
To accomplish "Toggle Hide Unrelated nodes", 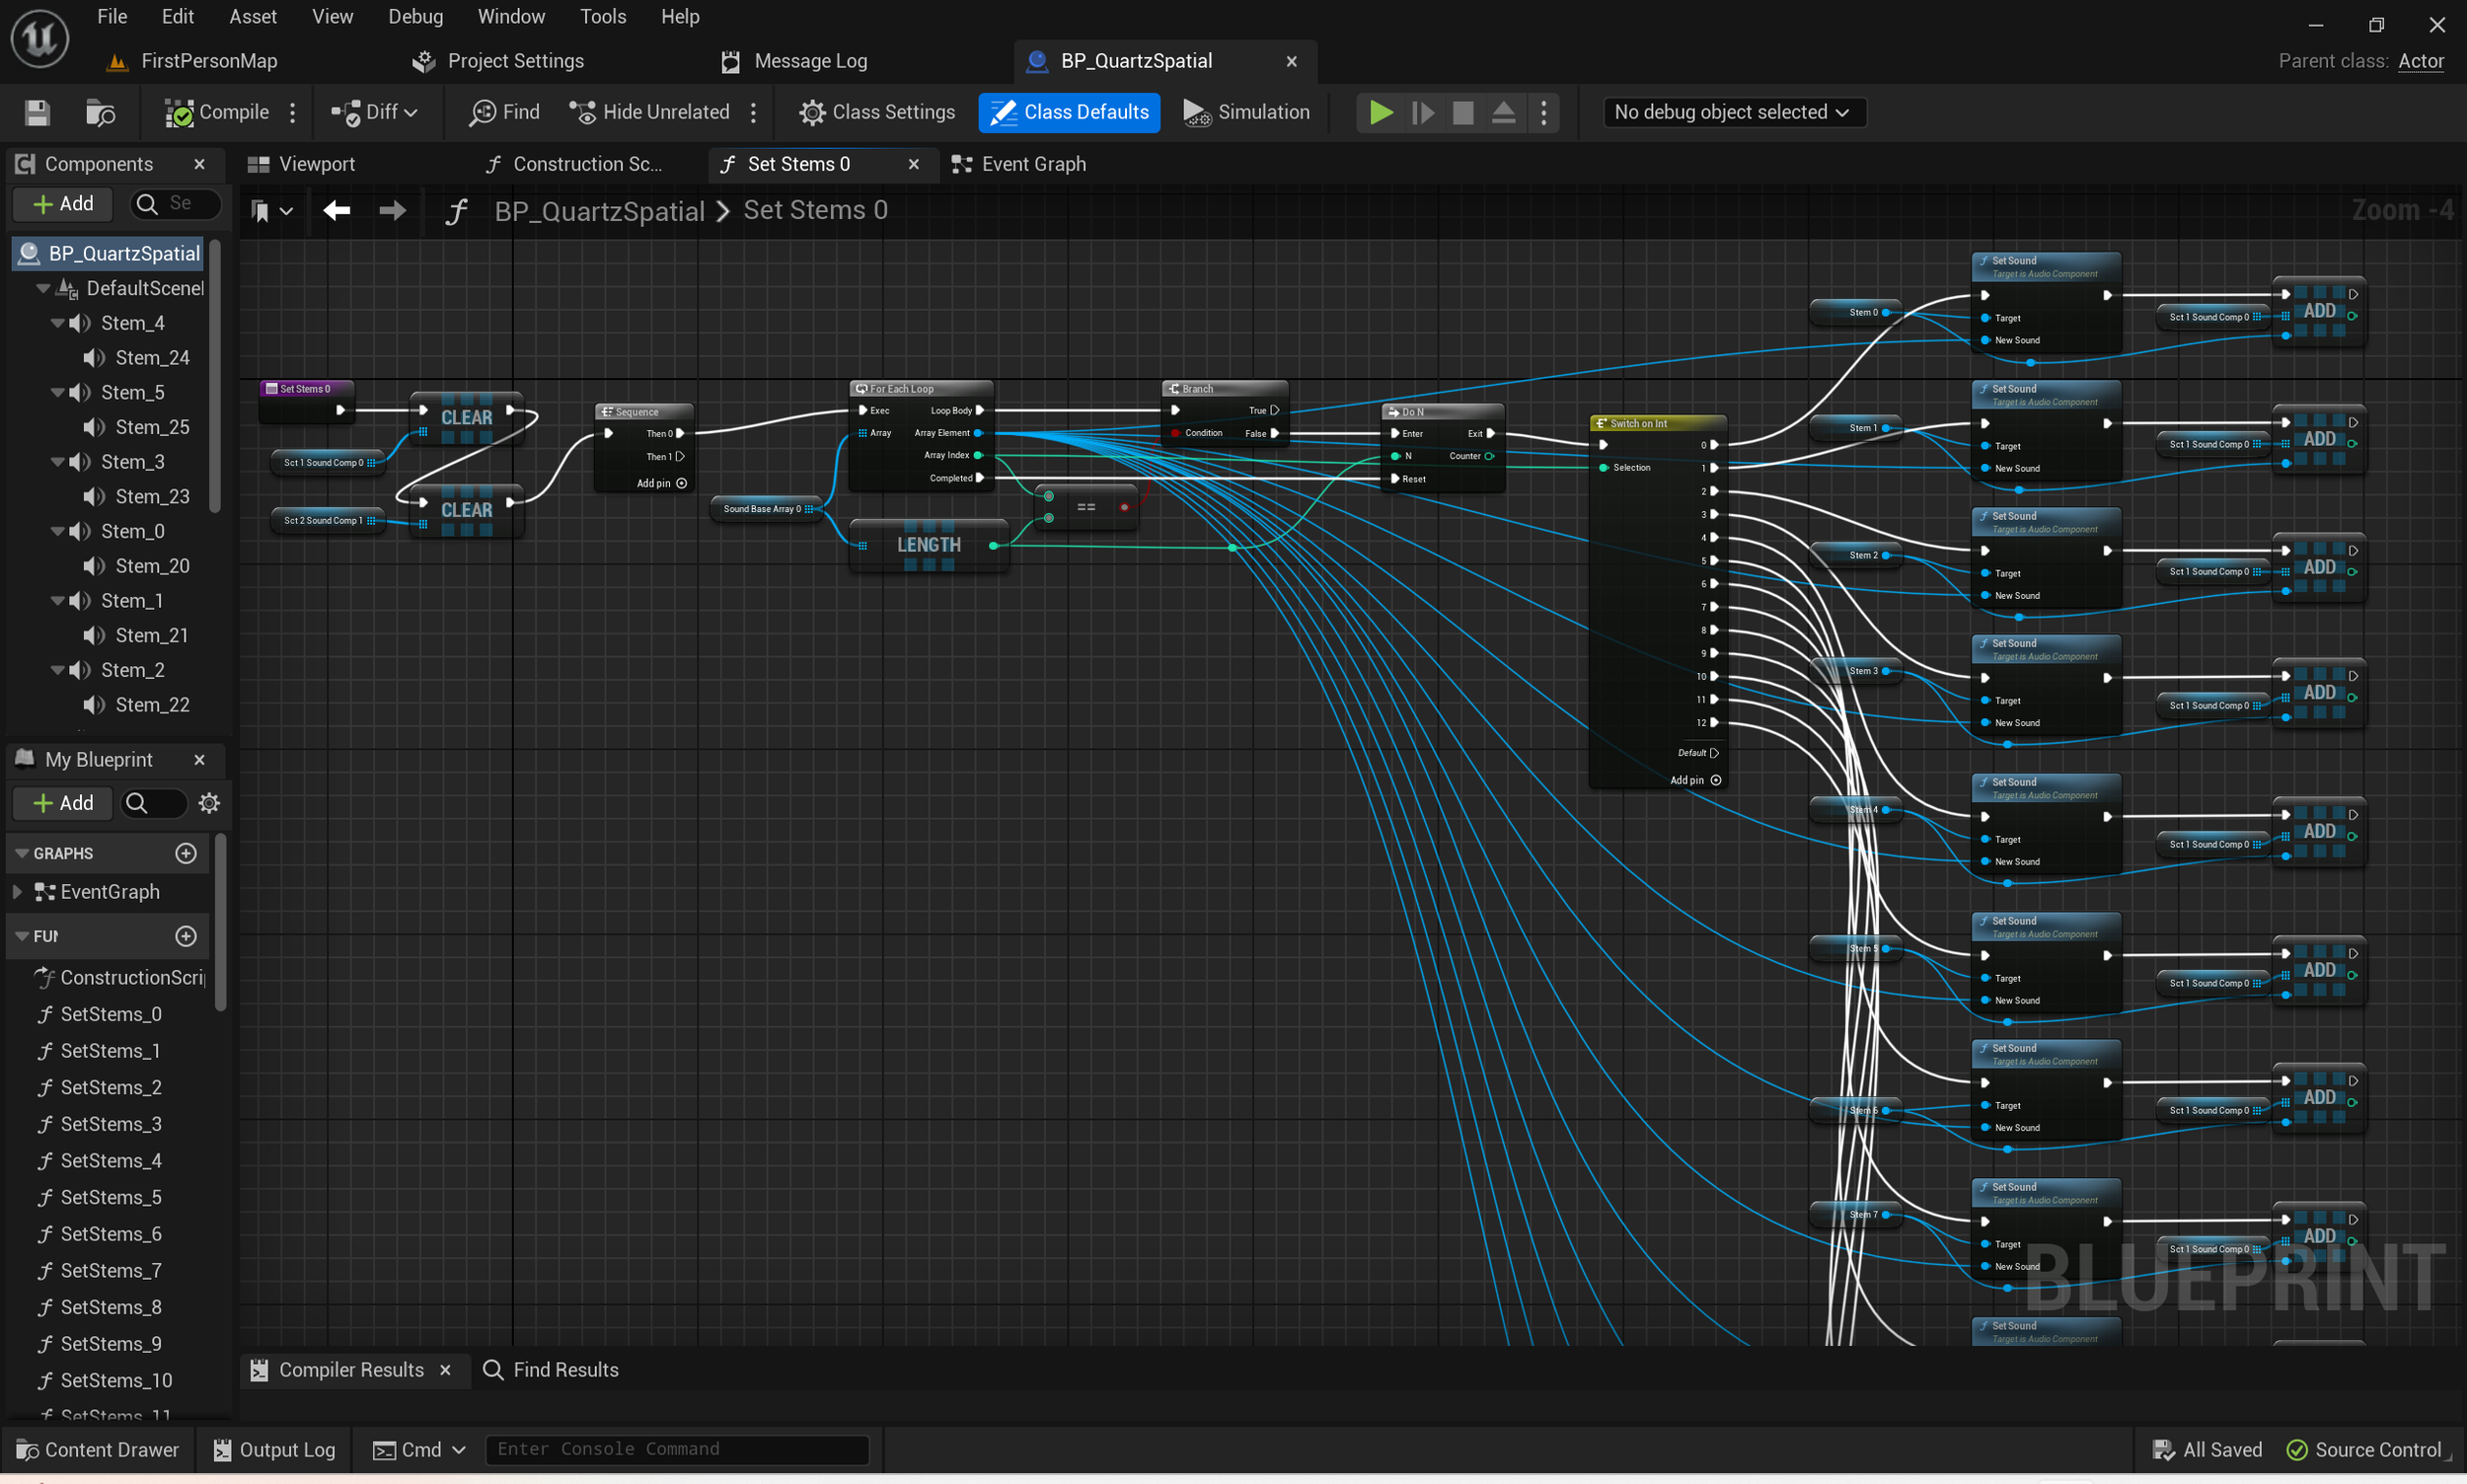I will 649,112.
